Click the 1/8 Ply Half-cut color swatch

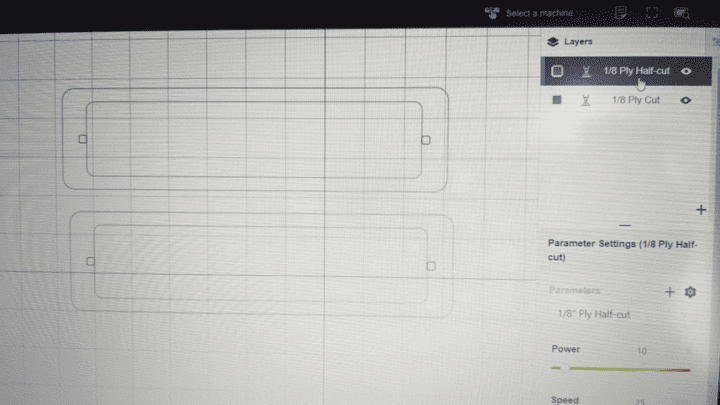(x=557, y=71)
